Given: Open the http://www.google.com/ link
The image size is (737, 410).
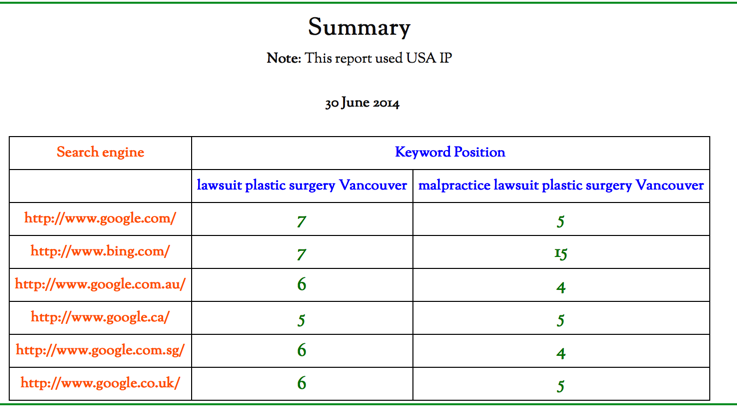Looking at the screenshot, I should coord(100,219).
